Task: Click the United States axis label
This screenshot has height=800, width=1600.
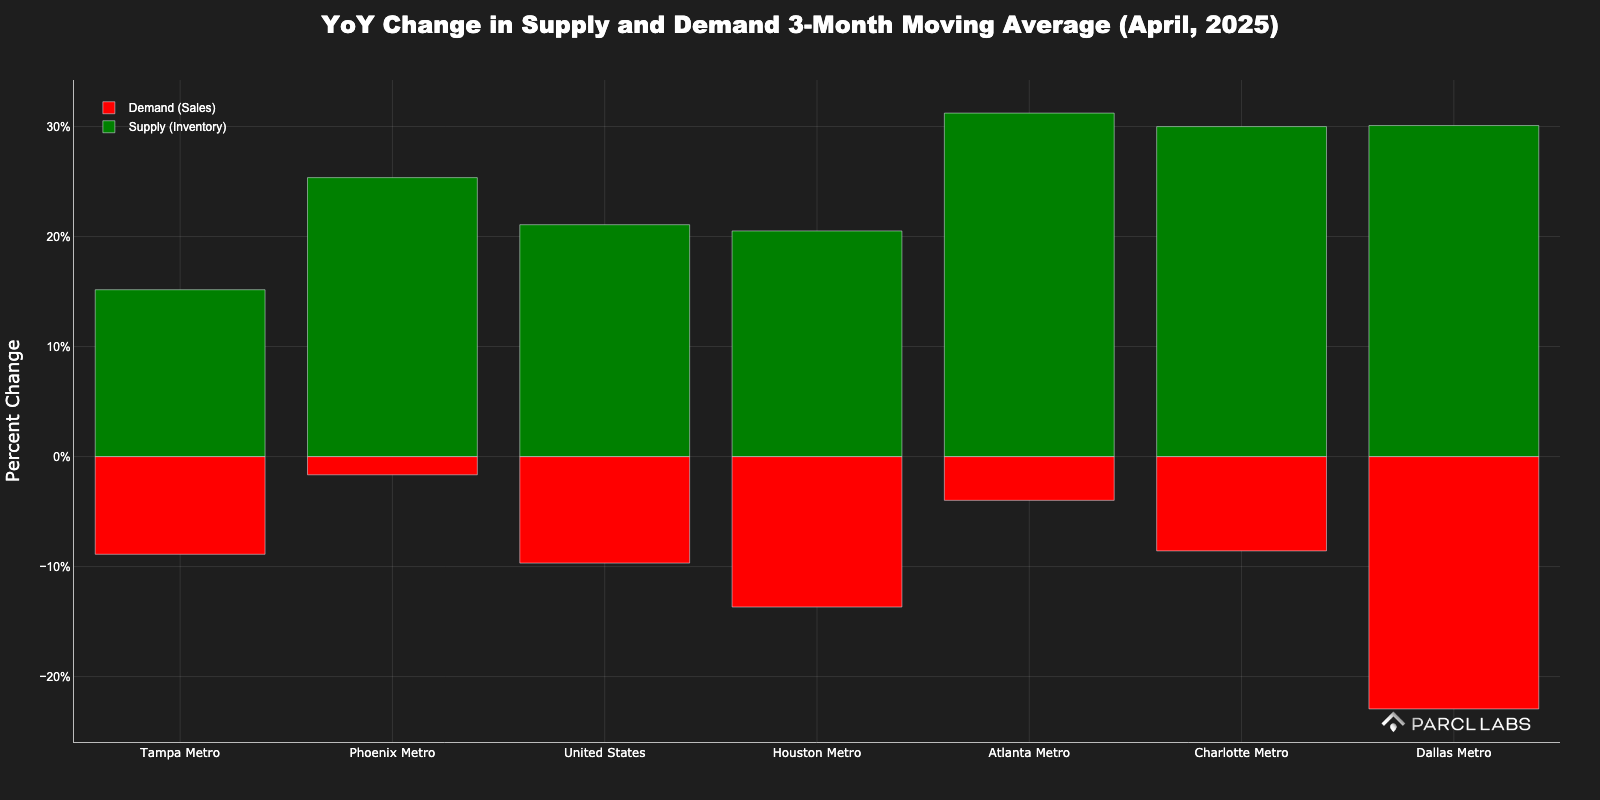Action: click(605, 753)
